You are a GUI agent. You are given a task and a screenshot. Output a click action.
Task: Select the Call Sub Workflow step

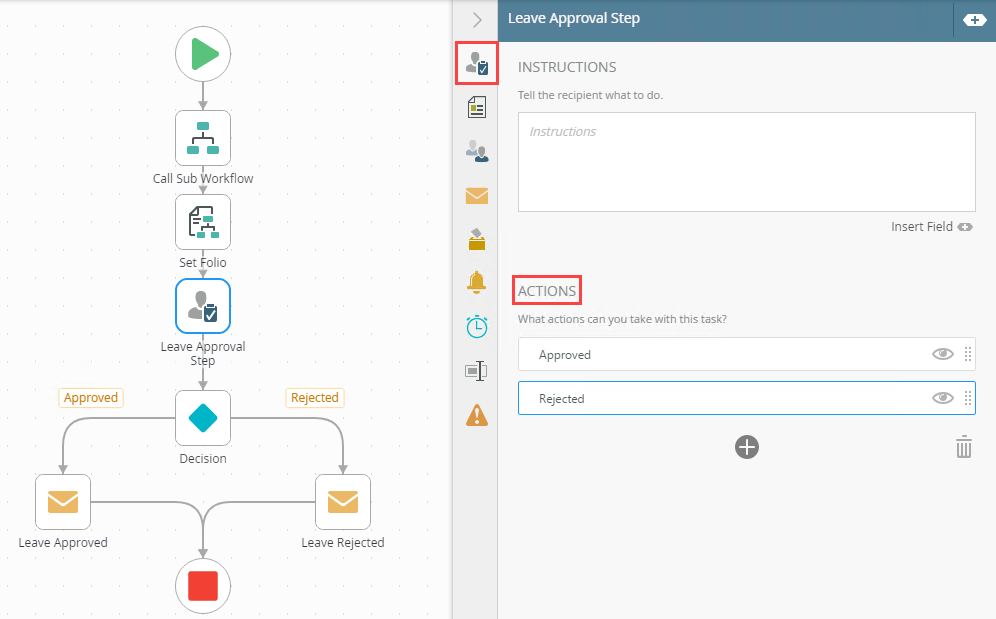[x=203, y=138]
